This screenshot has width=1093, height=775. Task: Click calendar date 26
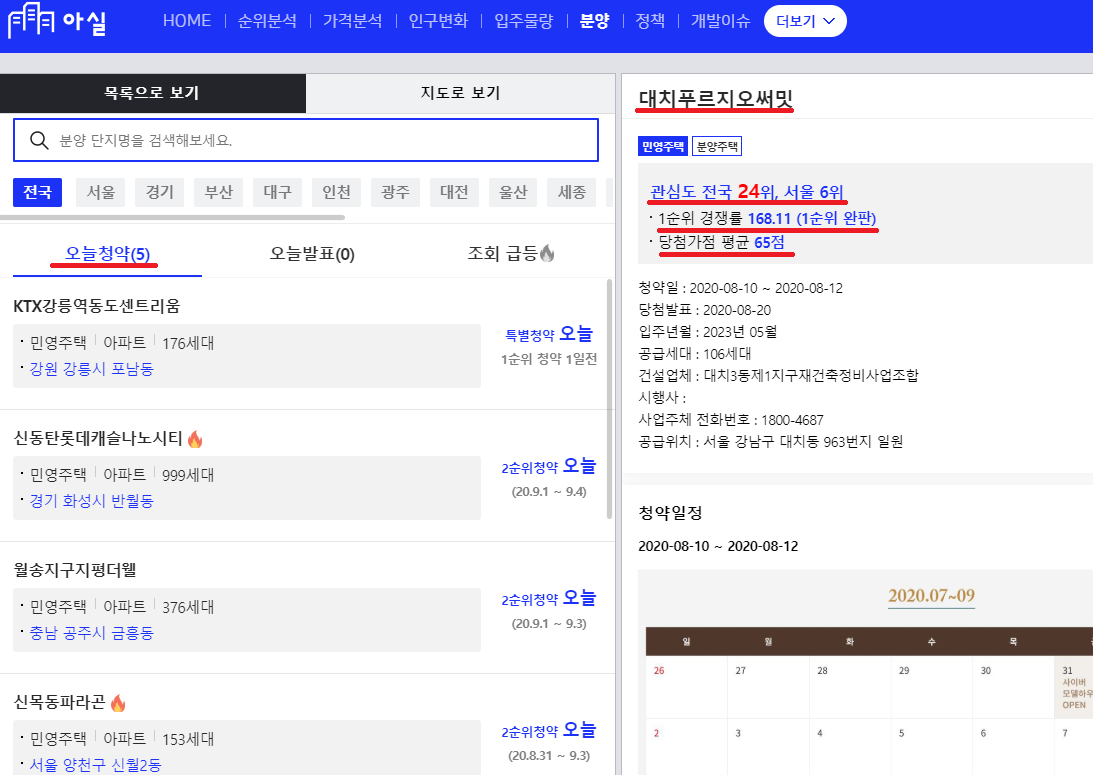coord(659,670)
